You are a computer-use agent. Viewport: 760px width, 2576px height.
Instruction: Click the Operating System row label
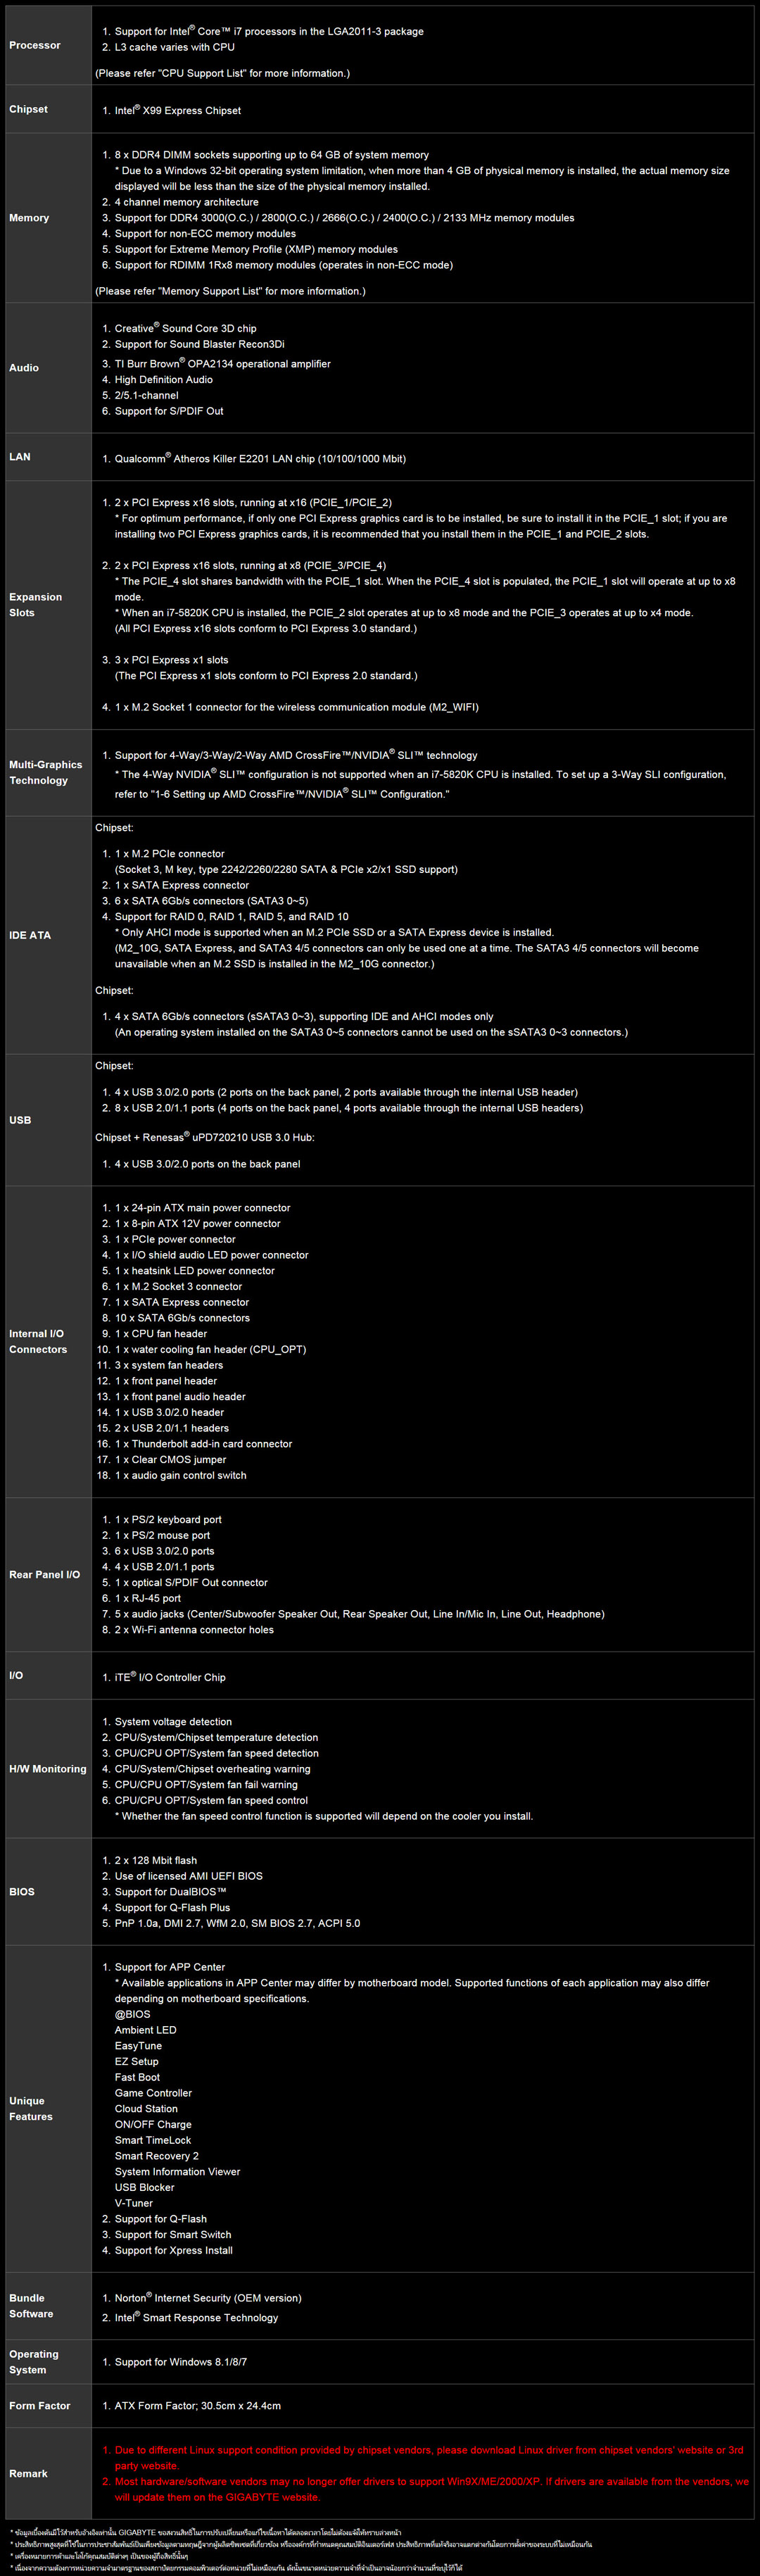(x=33, y=2361)
